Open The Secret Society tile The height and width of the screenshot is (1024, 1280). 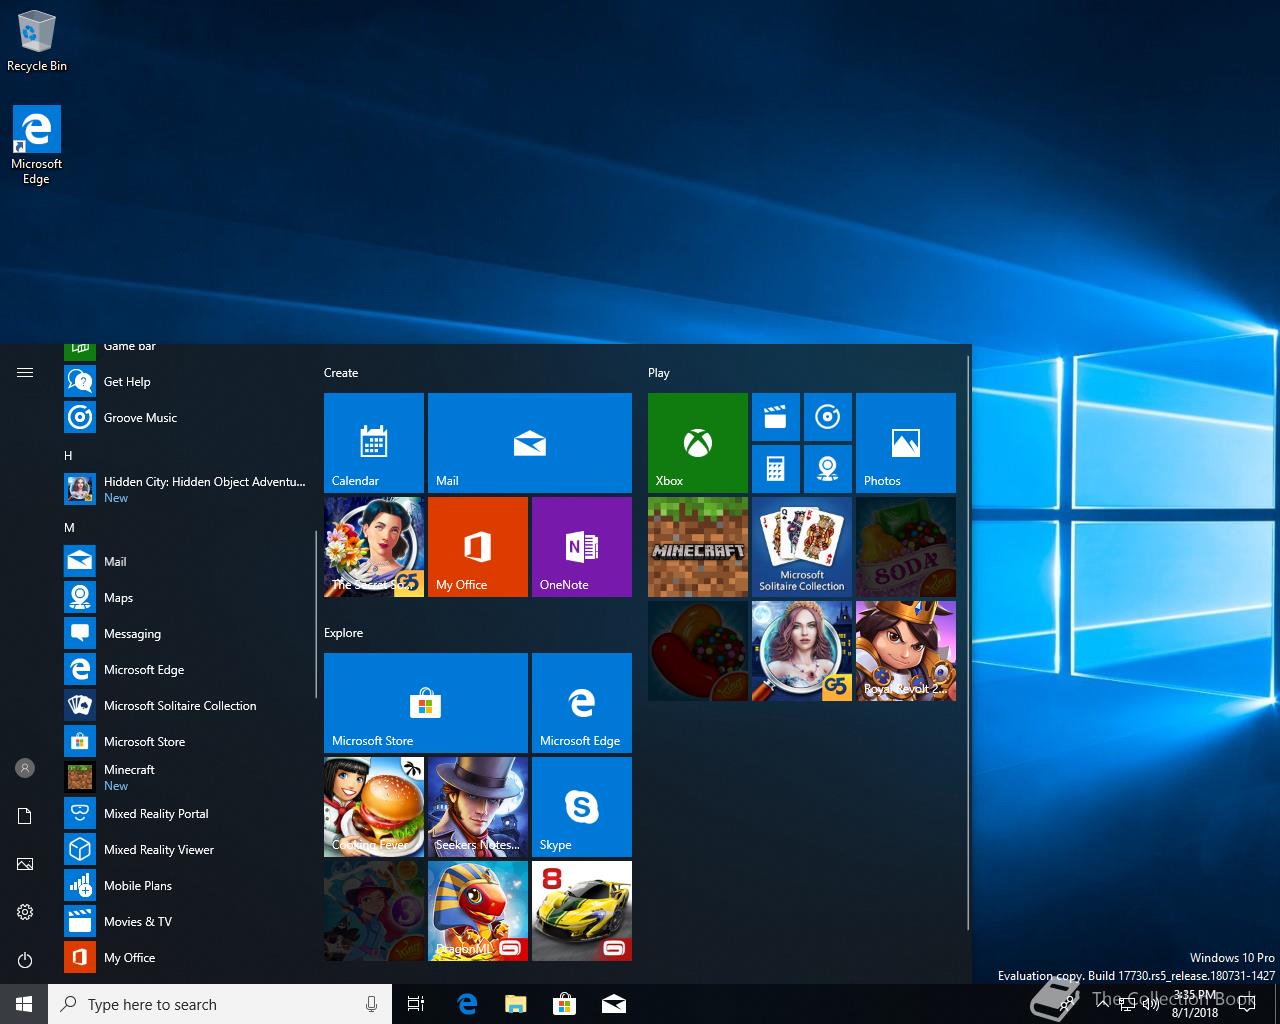coord(374,546)
